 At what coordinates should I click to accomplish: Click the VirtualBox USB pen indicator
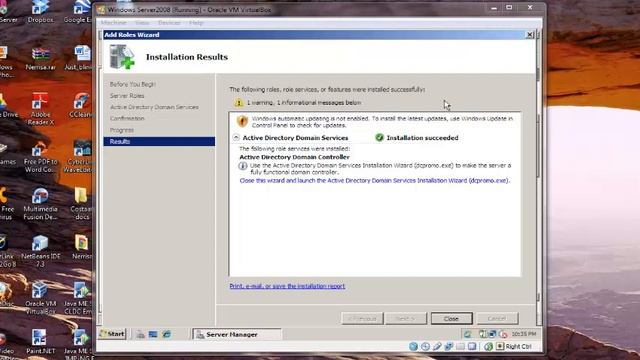[437, 347]
